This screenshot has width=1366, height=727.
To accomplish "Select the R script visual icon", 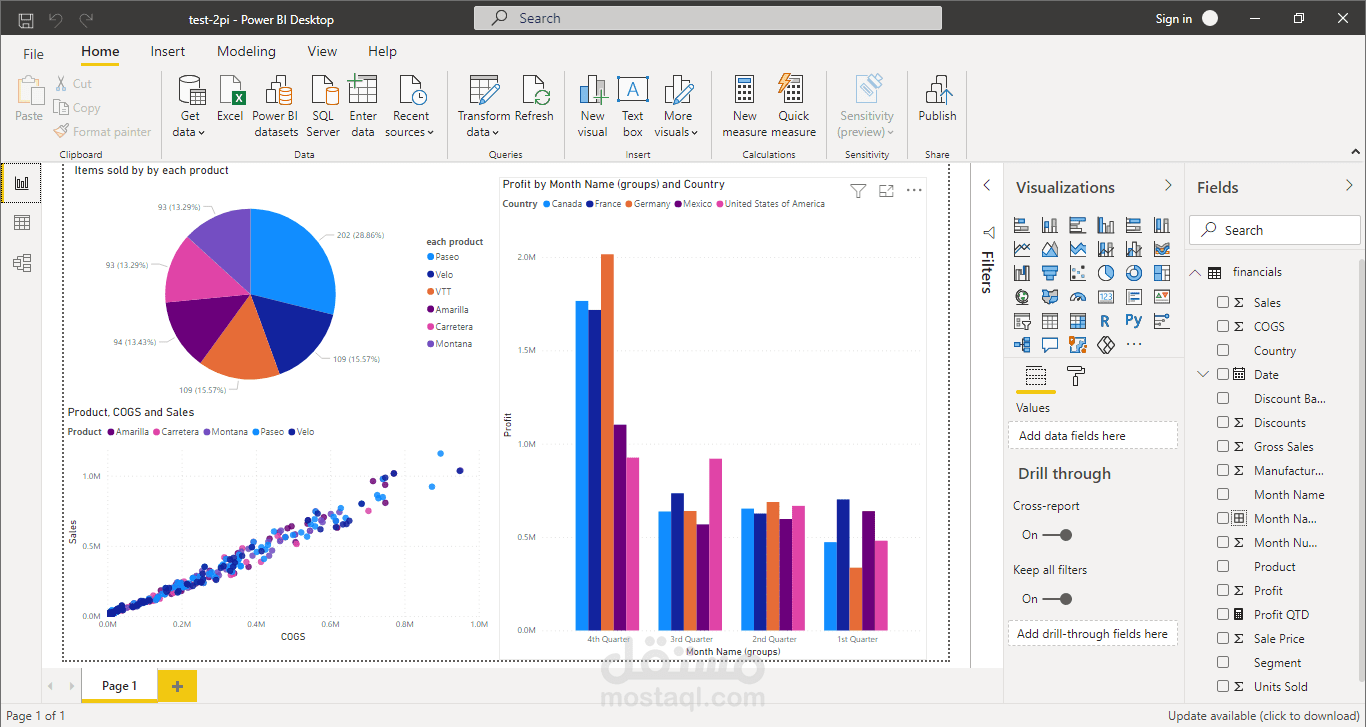I will [x=1104, y=321].
